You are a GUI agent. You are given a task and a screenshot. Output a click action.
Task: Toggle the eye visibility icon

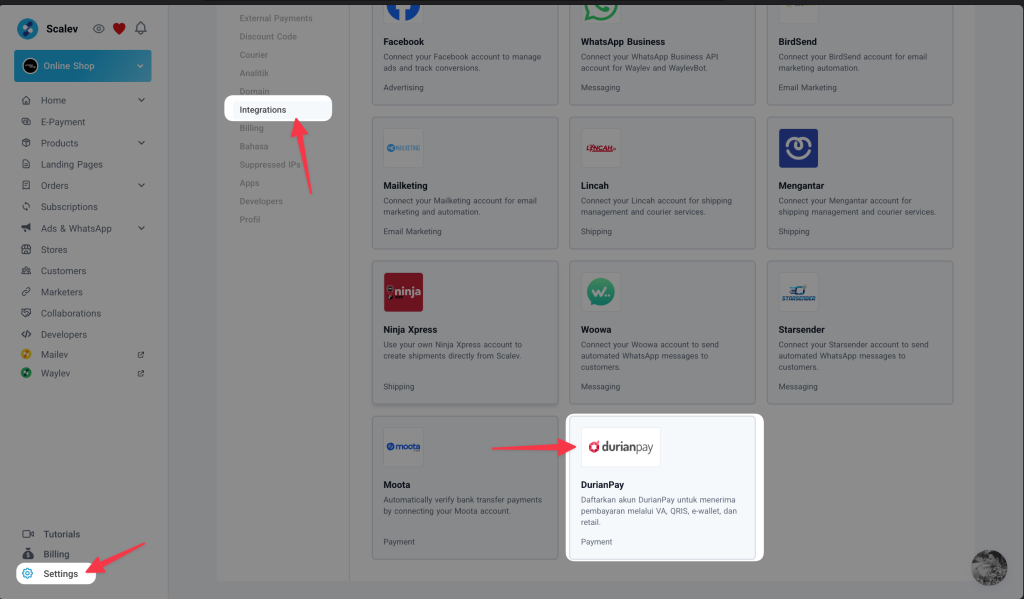click(99, 29)
